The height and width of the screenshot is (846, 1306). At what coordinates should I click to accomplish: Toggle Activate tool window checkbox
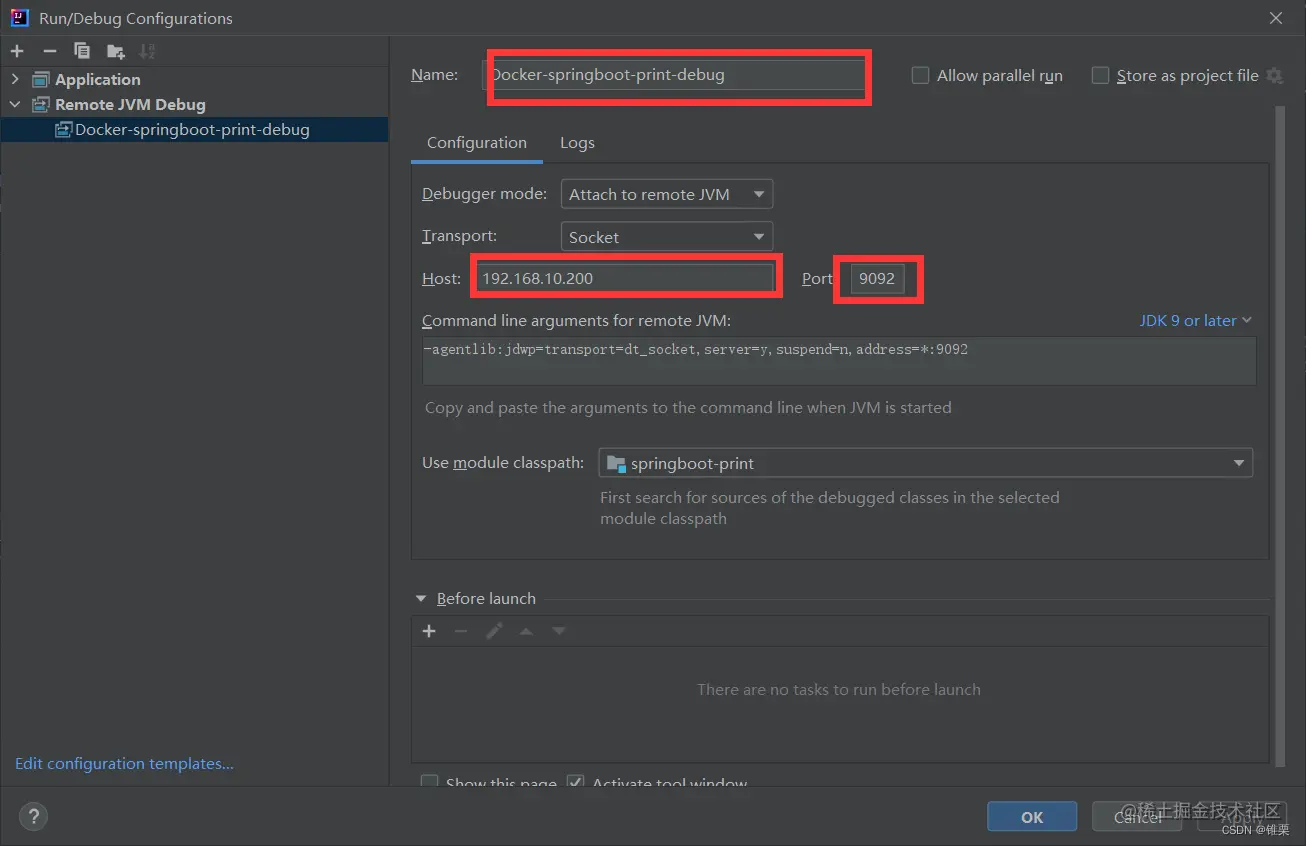tap(575, 783)
